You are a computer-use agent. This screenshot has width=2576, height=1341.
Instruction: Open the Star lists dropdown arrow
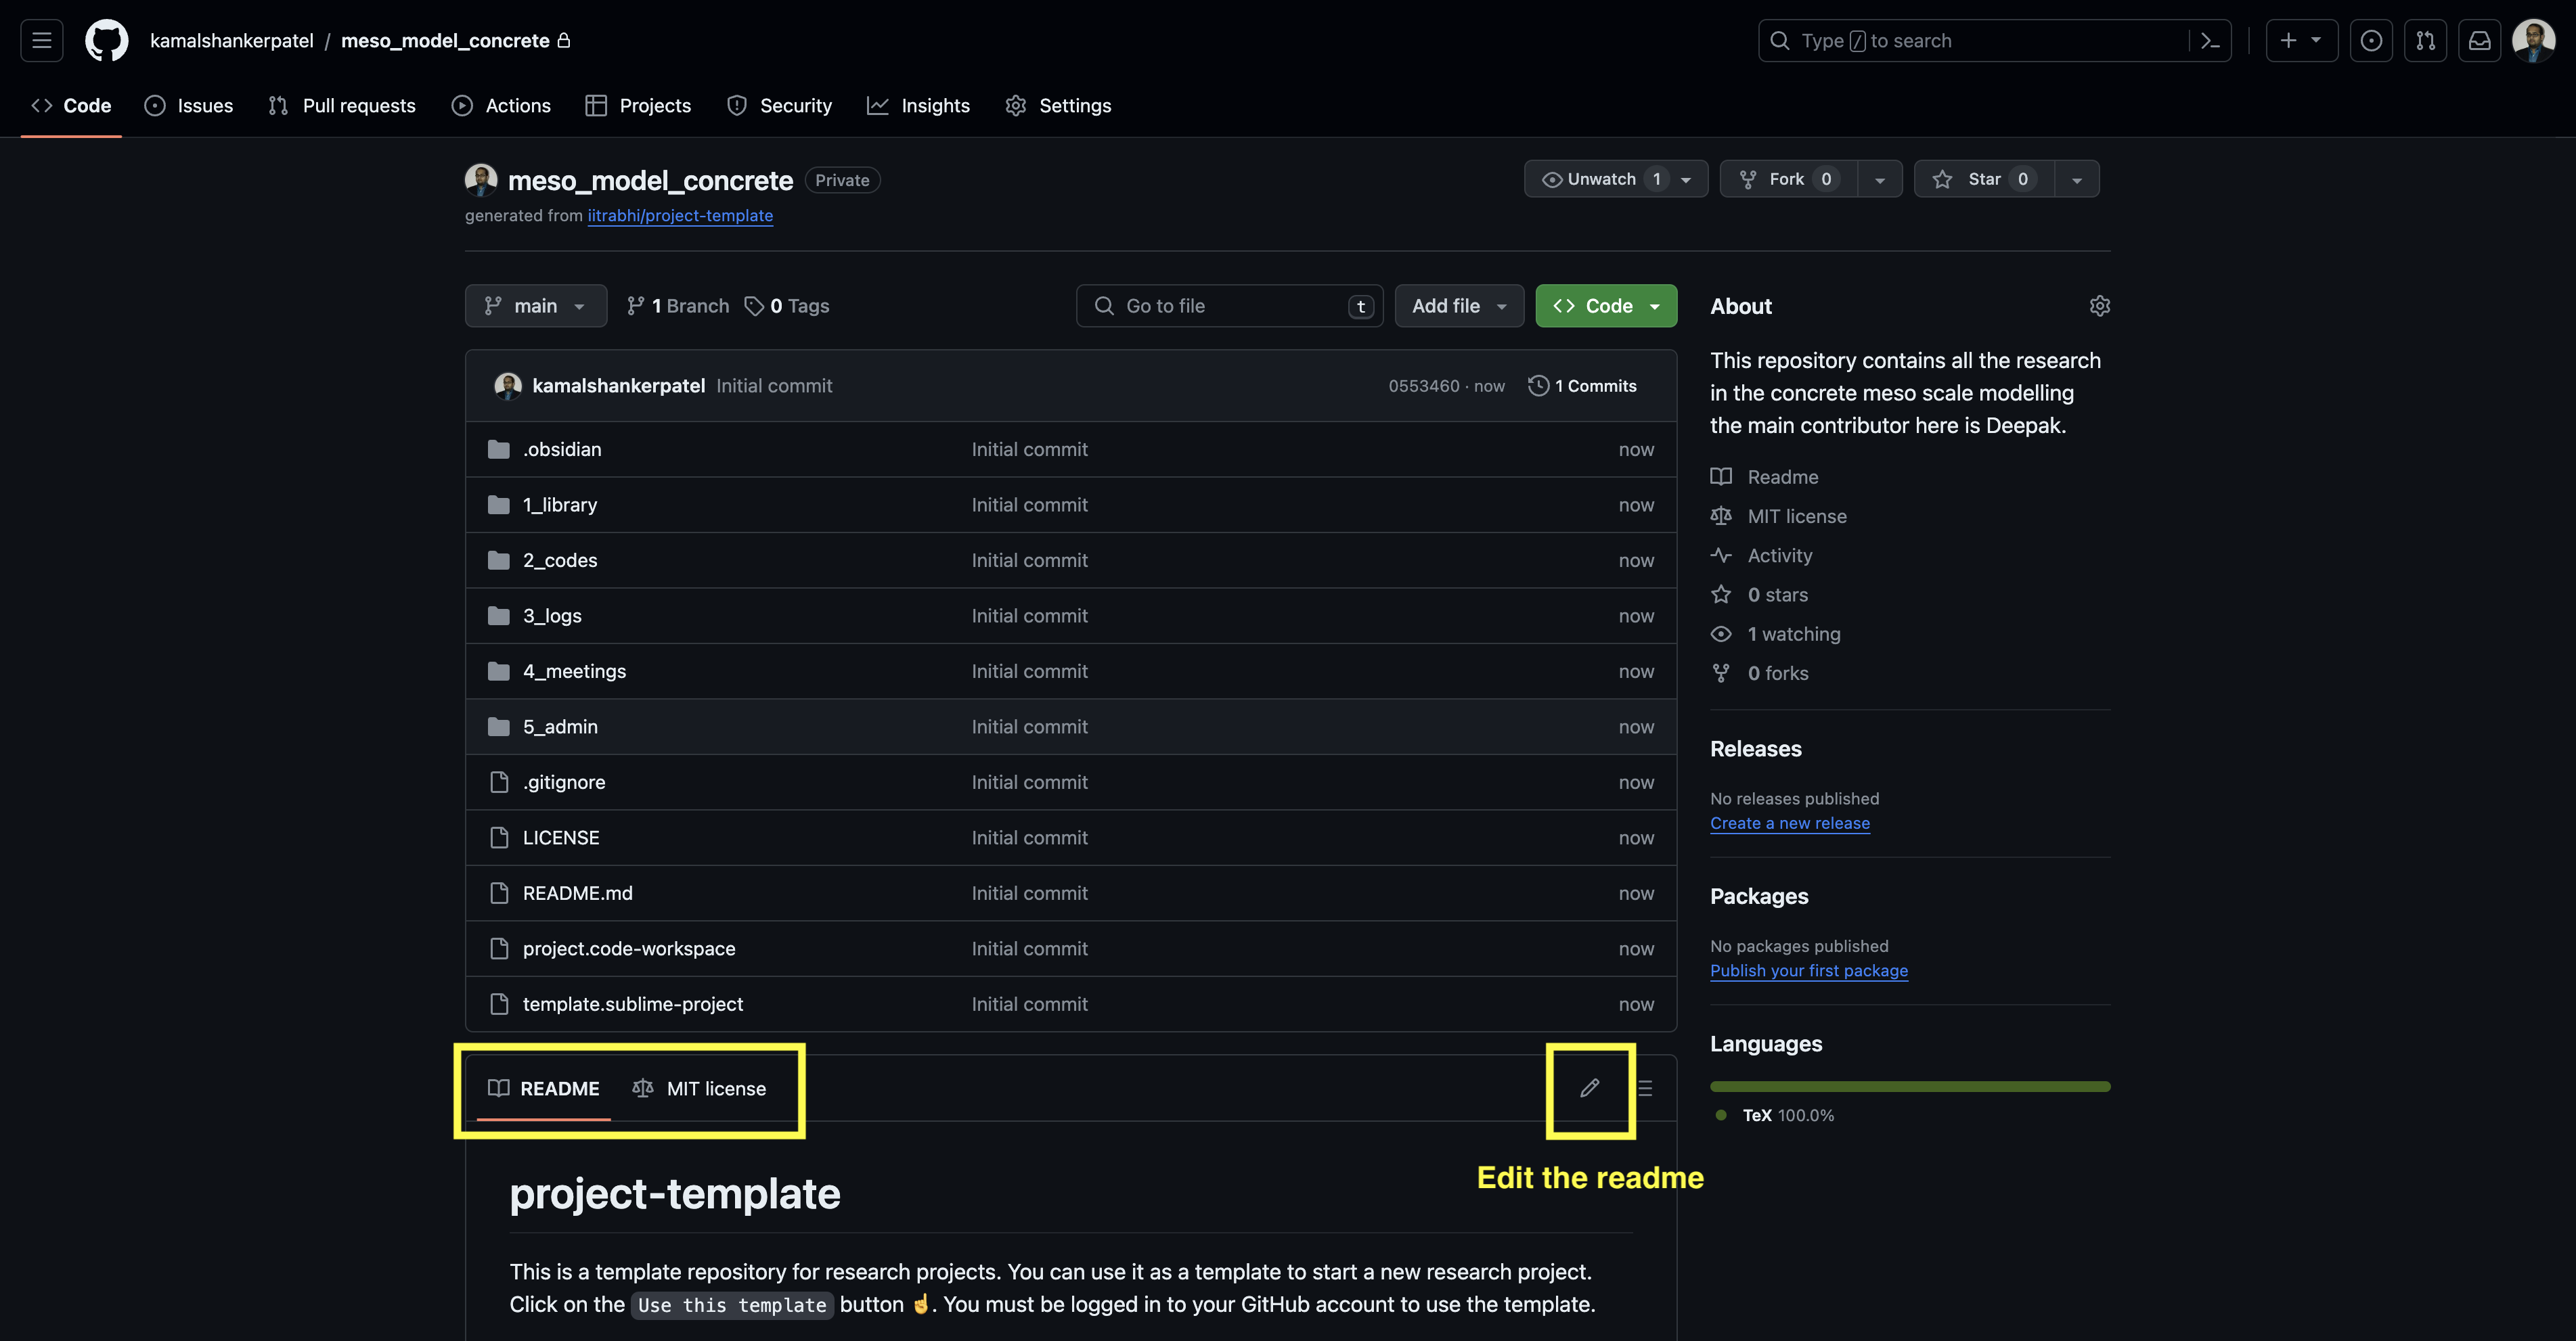tap(2077, 180)
